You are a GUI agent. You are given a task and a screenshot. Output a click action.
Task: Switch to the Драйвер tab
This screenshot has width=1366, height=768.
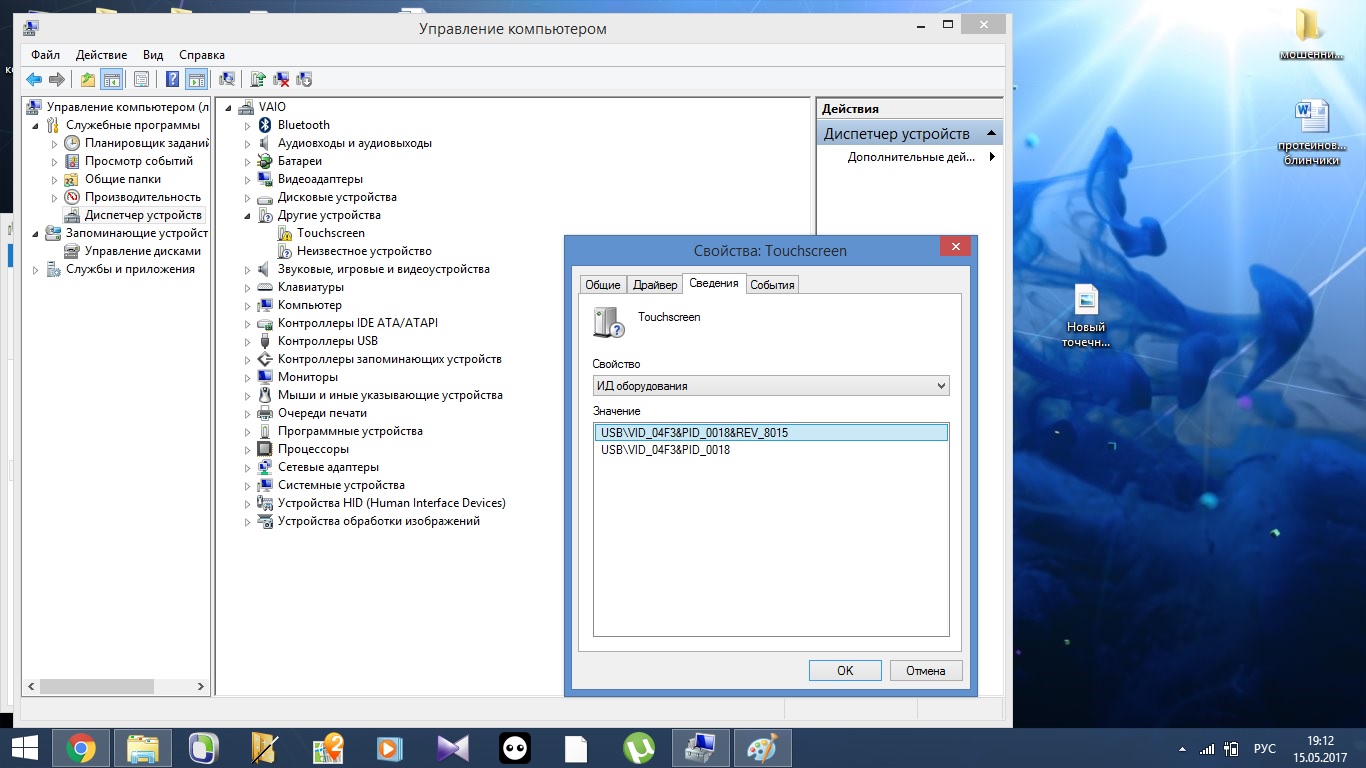(x=655, y=285)
